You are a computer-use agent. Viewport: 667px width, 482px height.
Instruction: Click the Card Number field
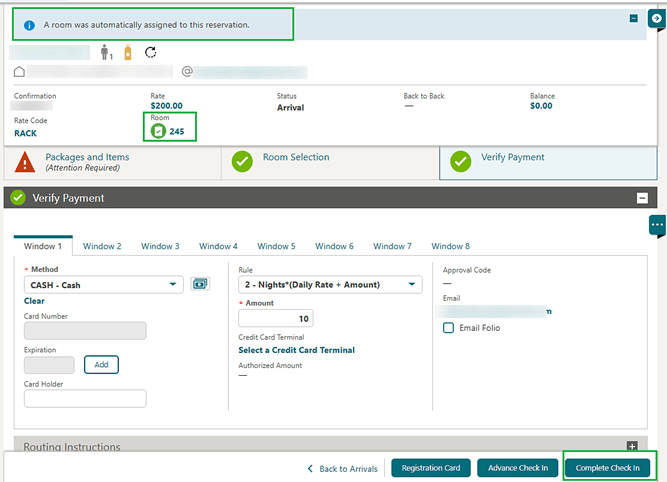pos(85,331)
